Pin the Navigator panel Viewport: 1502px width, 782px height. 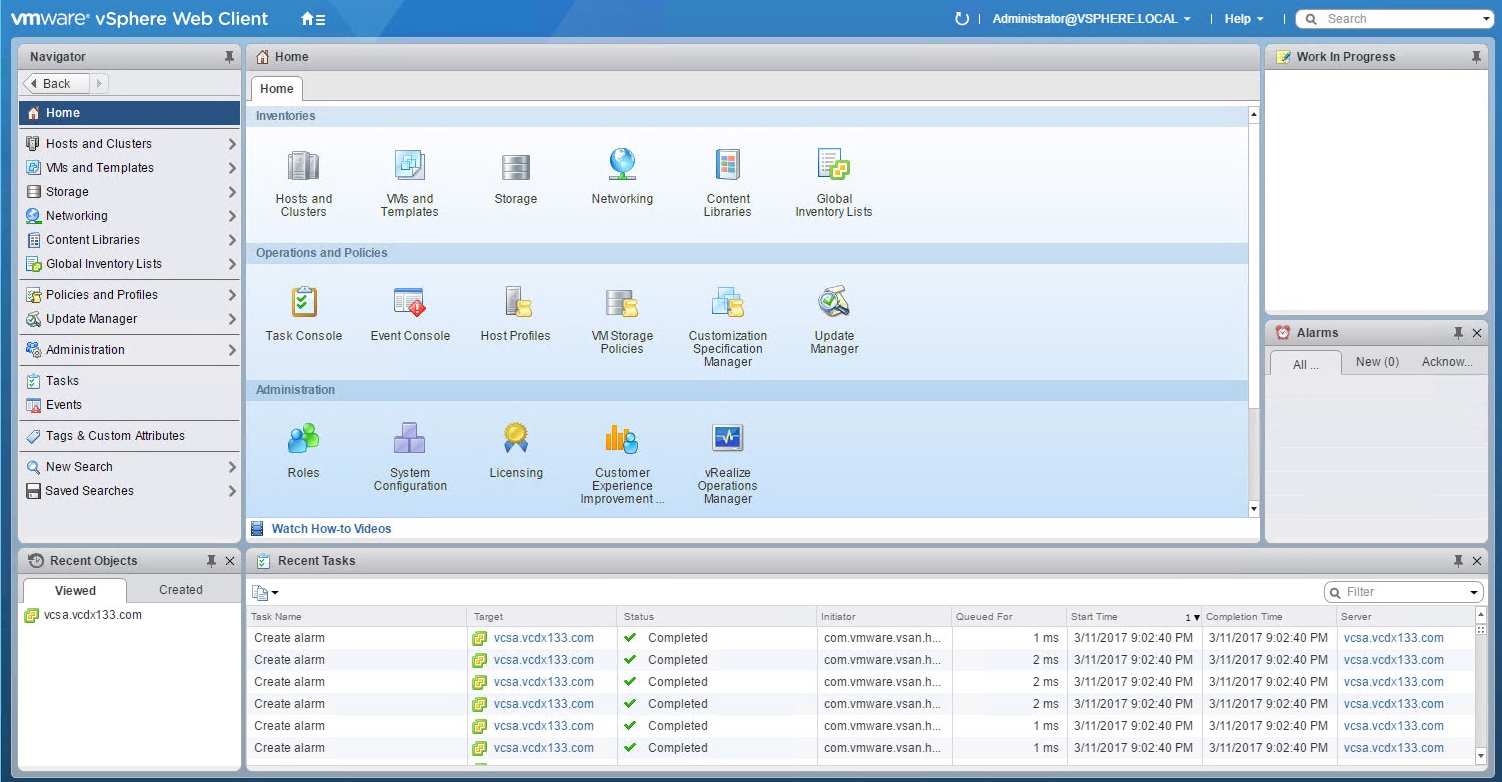(x=229, y=57)
